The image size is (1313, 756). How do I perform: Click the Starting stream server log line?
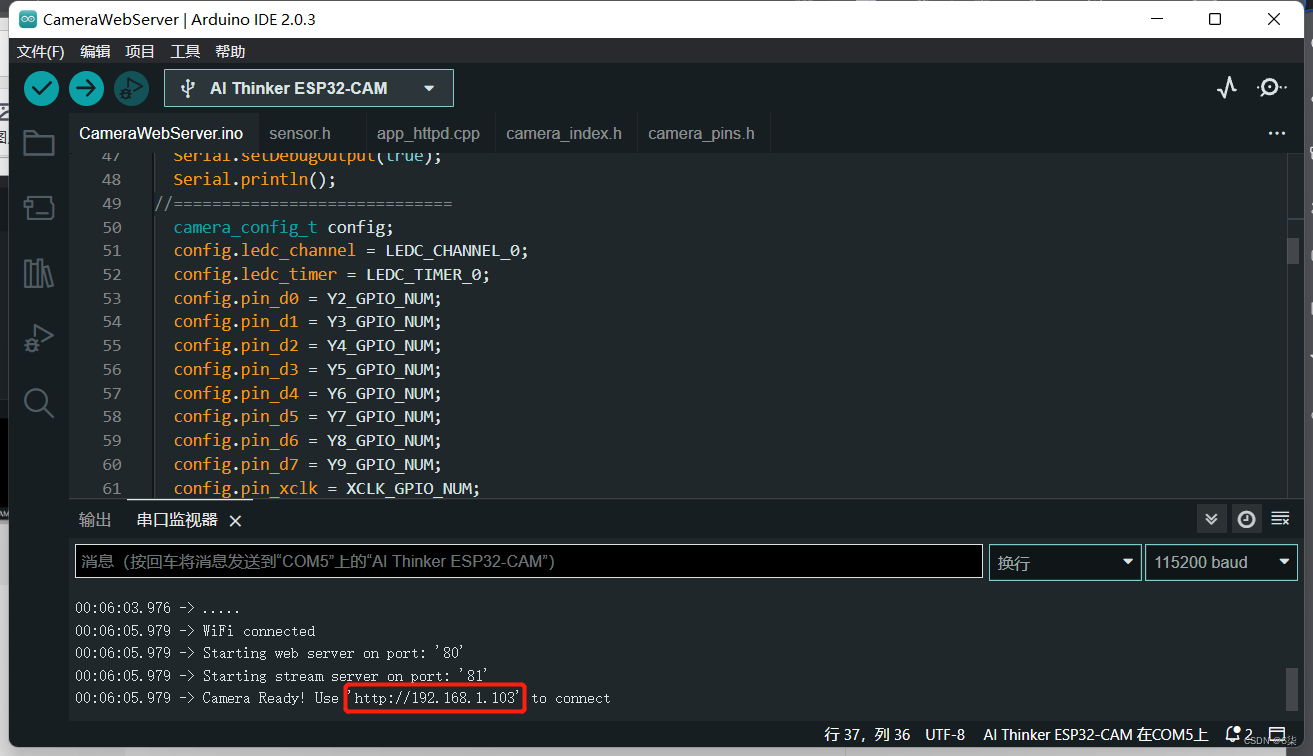(x=281, y=676)
